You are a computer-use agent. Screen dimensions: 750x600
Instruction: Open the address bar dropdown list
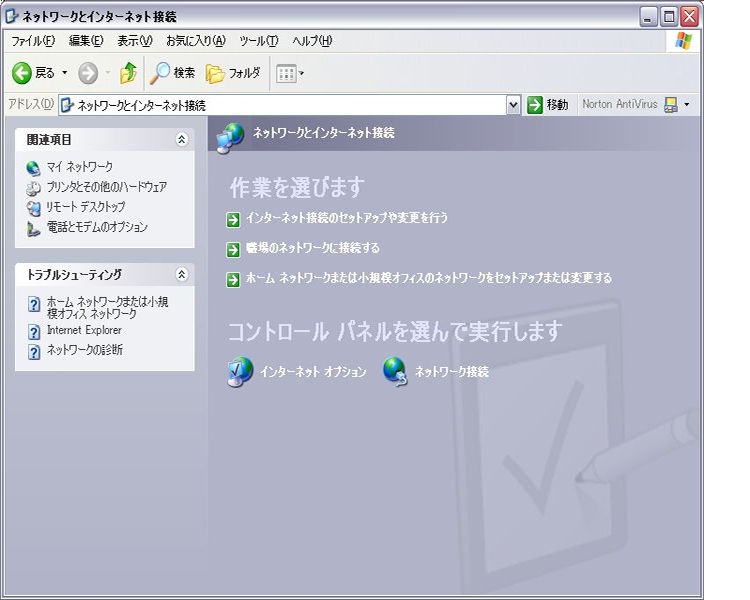(513, 105)
